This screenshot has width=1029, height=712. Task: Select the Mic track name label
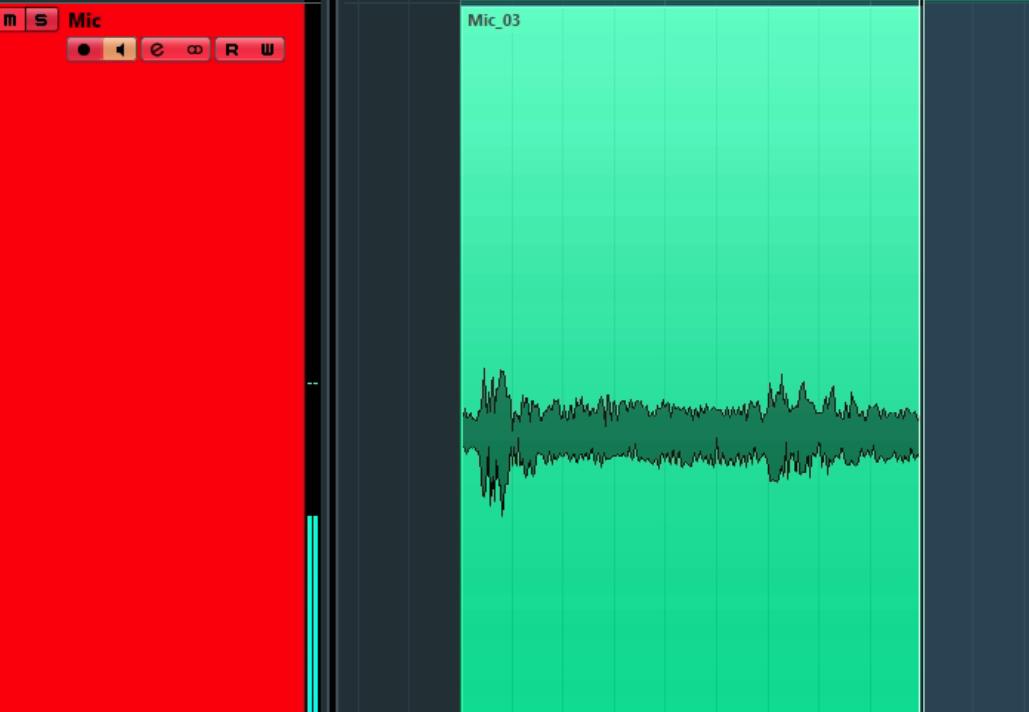coord(84,20)
